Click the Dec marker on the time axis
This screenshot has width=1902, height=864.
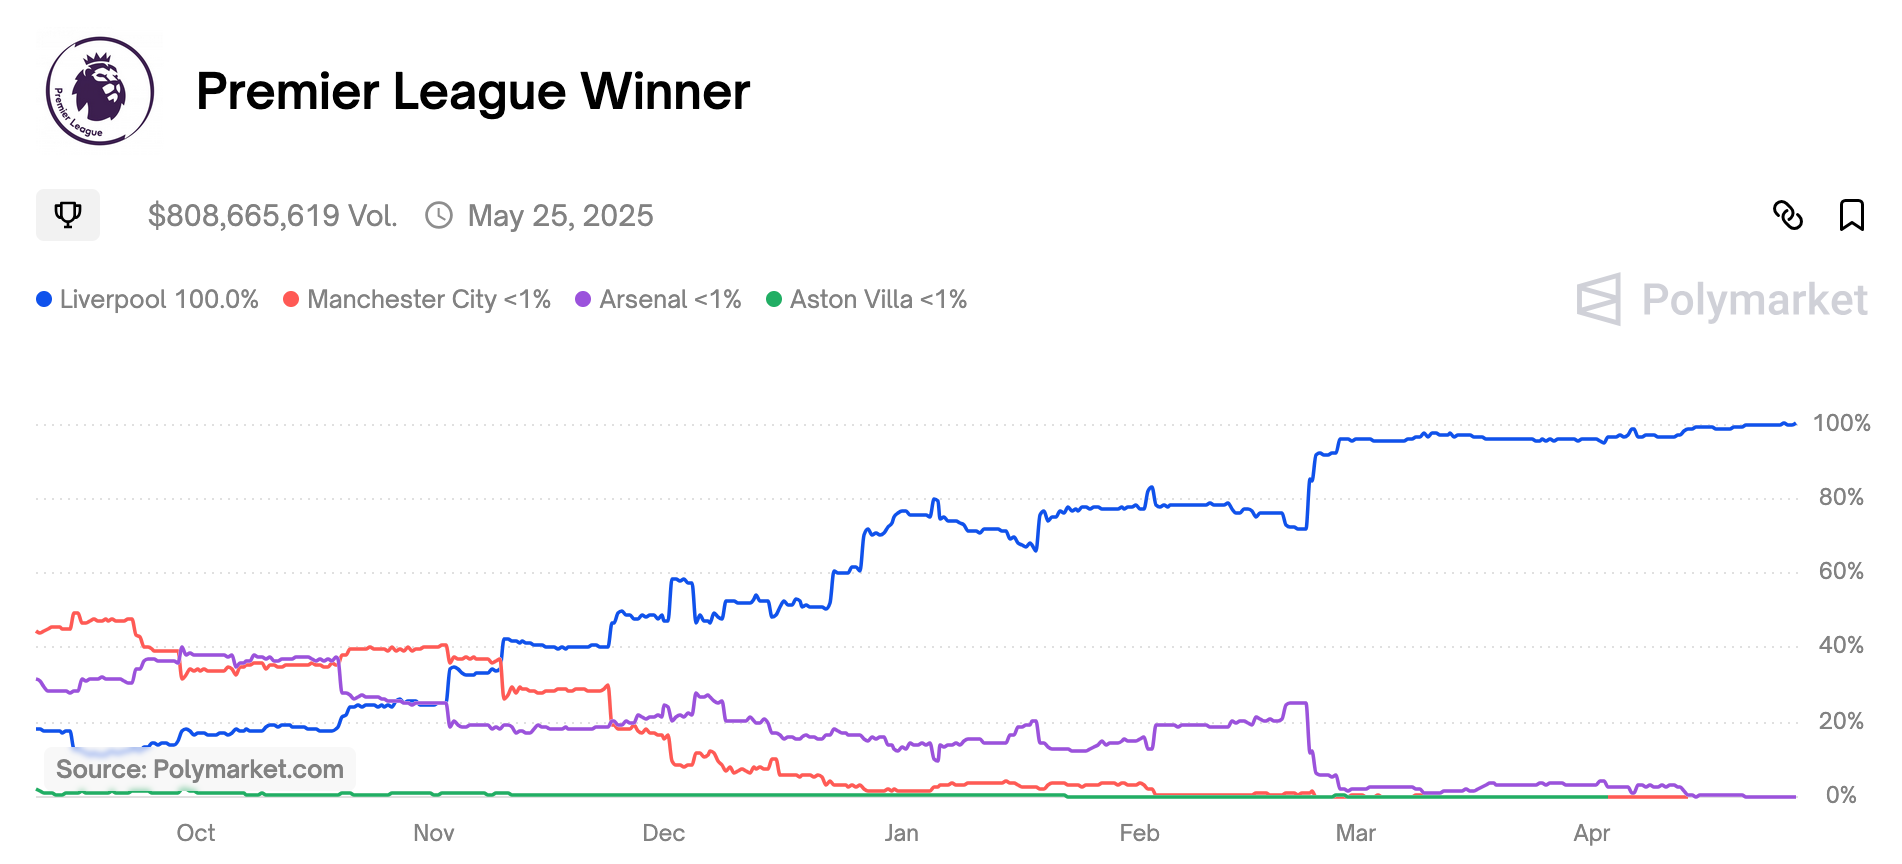pos(663,833)
